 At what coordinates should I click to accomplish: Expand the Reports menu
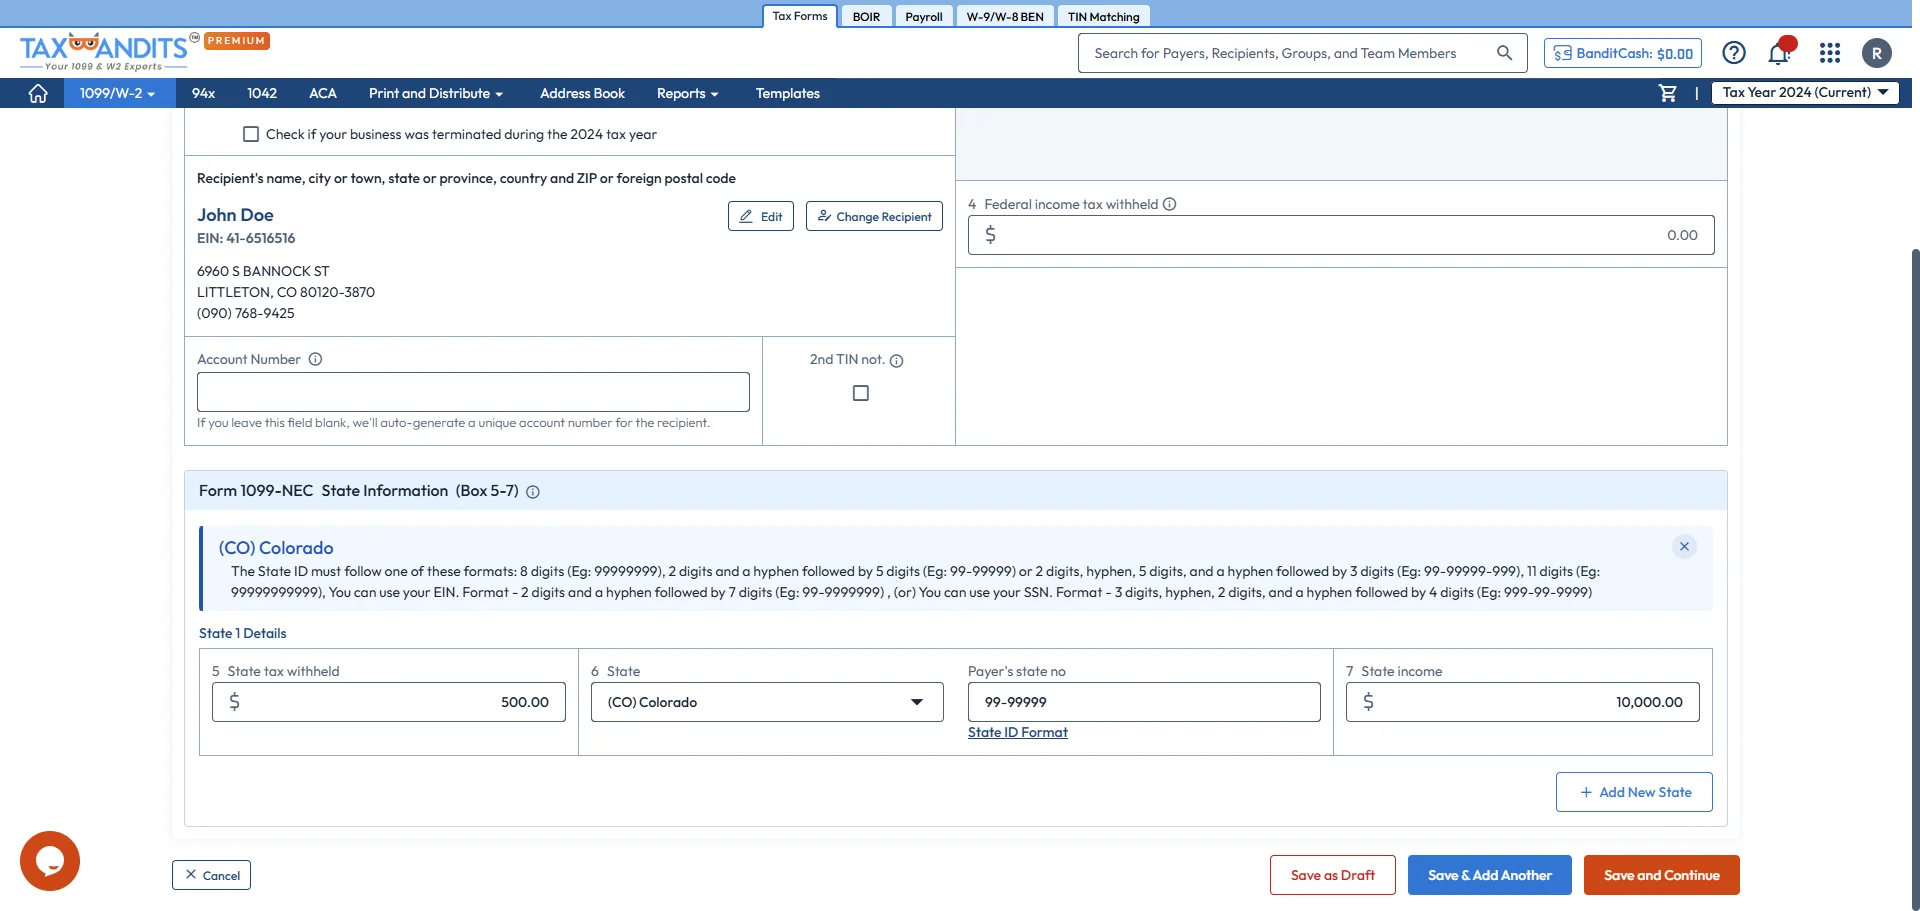[x=687, y=93]
